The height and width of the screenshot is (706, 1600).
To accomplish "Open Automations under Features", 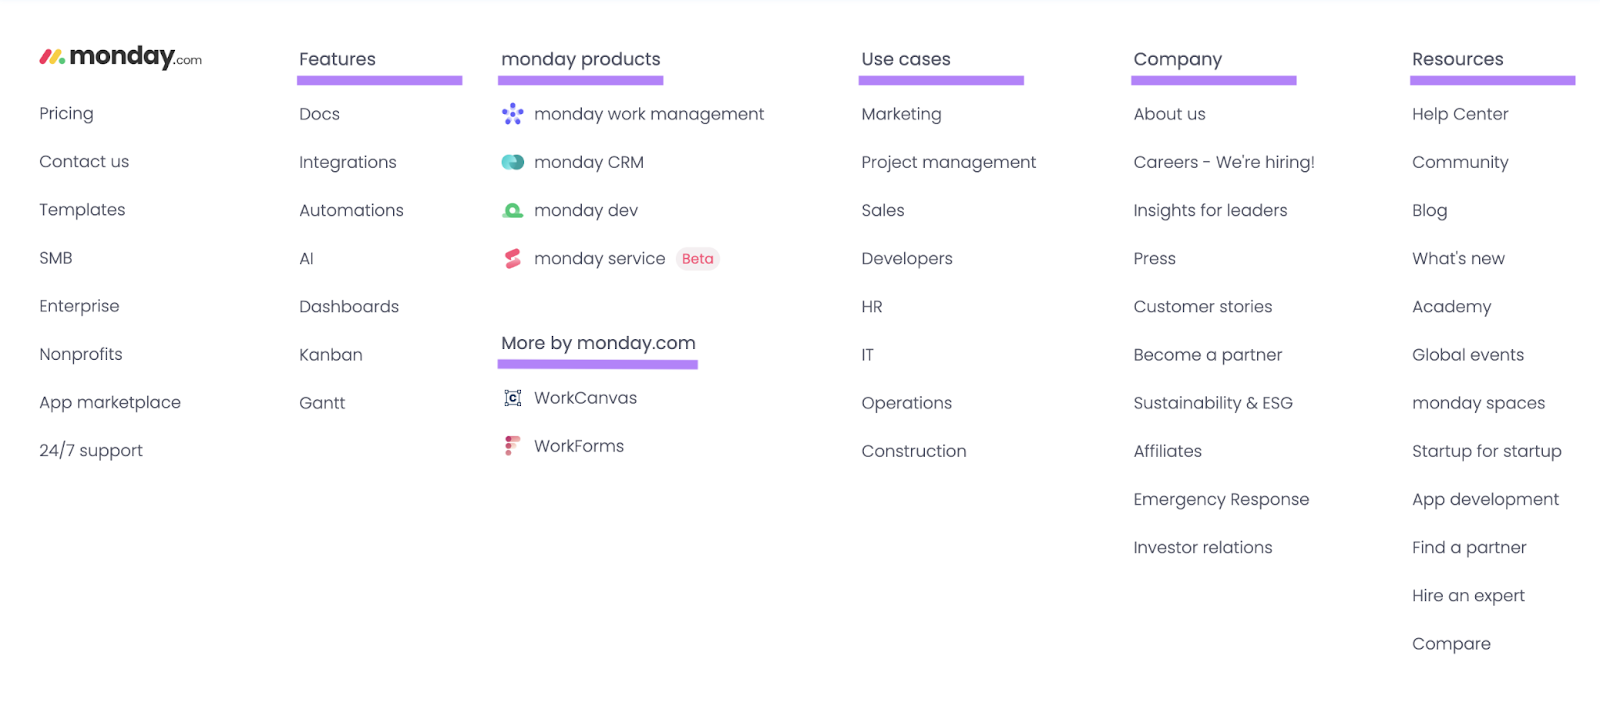I will click(351, 210).
